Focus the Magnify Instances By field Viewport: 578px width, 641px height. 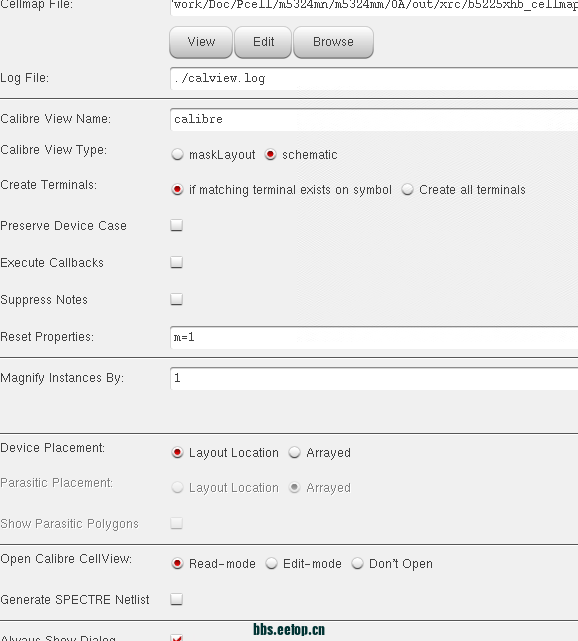coord(374,378)
